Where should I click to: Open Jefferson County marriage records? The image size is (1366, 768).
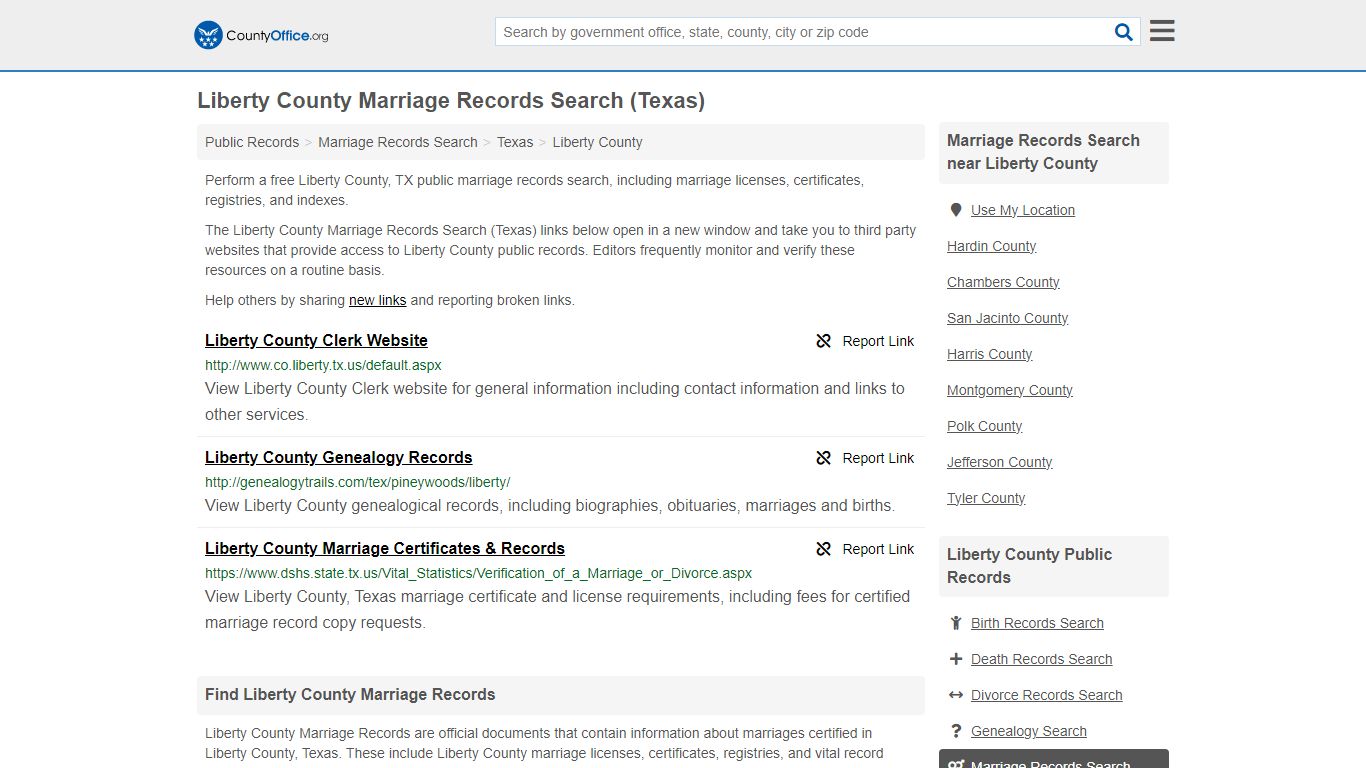pos(999,462)
